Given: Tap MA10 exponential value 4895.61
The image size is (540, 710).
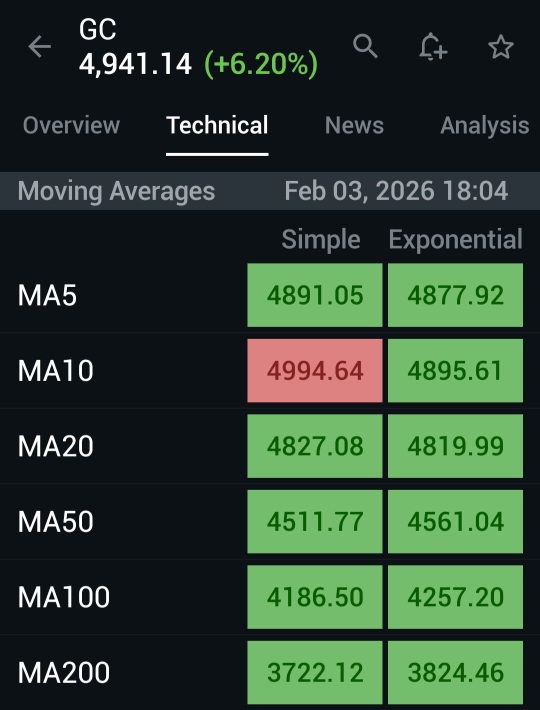Looking at the screenshot, I should tap(455, 371).
